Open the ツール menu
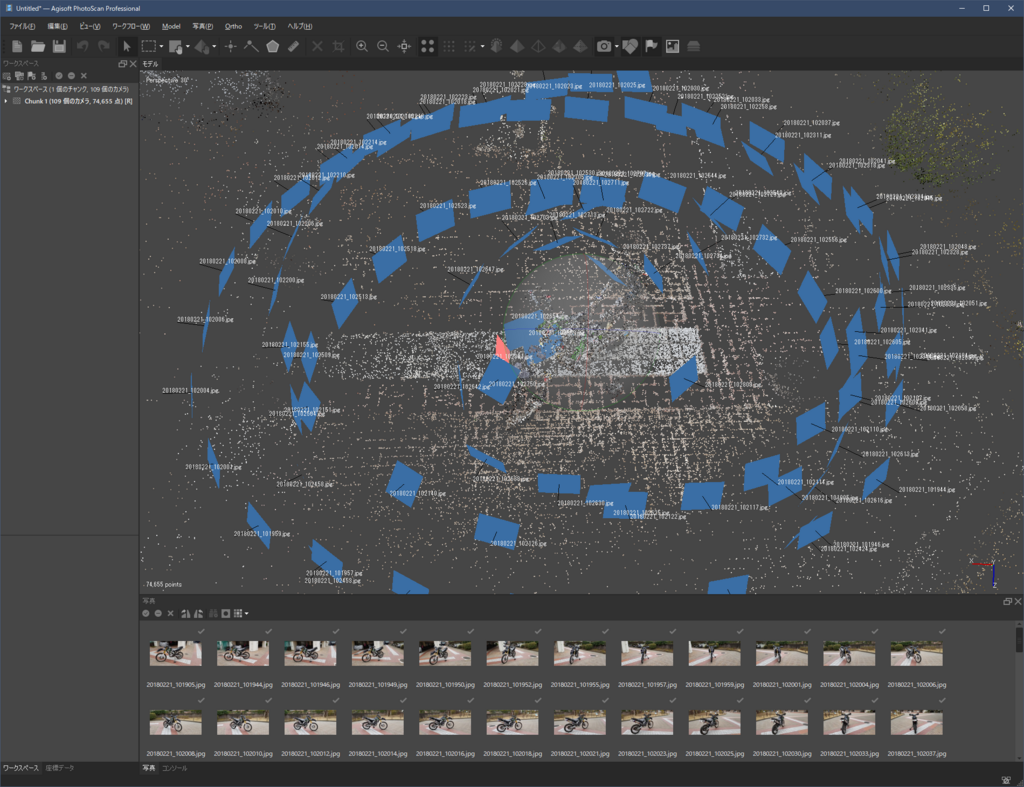The width and height of the screenshot is (1024, 787). pyautogui.click(x=264, y=26)
